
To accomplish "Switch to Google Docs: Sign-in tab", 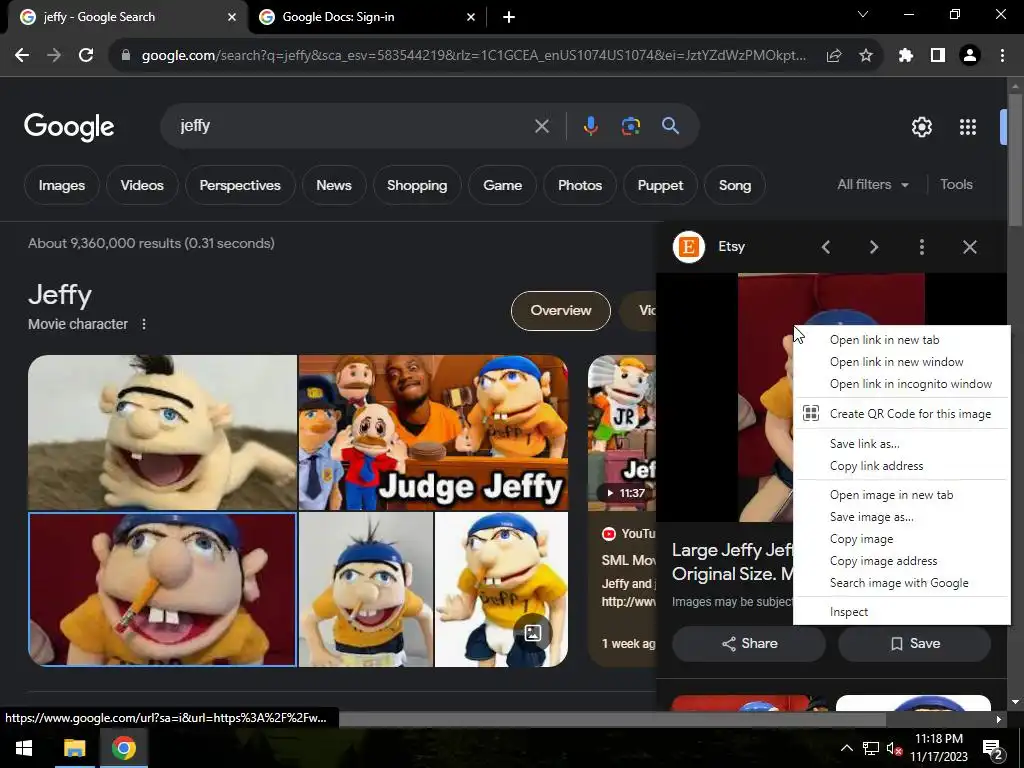I will click(x=366, y=17).
